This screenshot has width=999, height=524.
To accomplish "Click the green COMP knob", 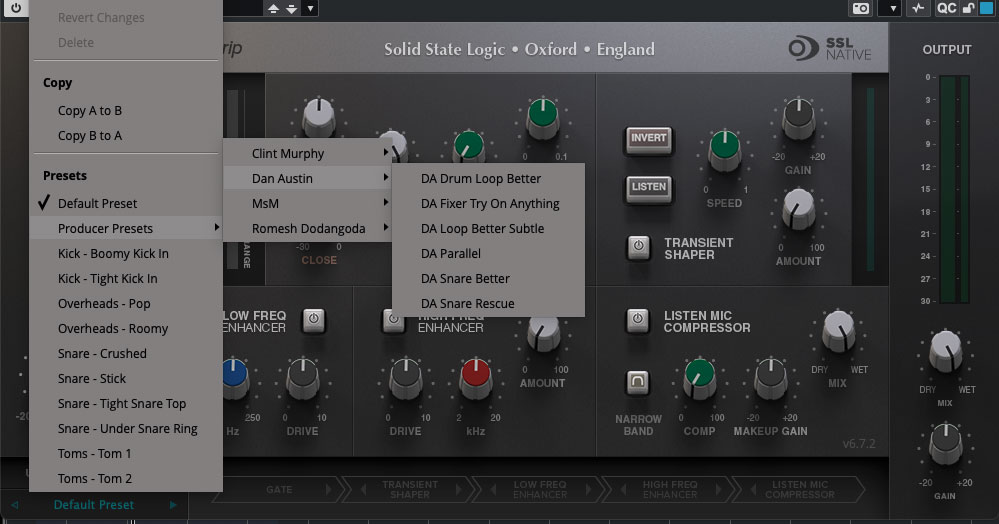I will 700,378.
